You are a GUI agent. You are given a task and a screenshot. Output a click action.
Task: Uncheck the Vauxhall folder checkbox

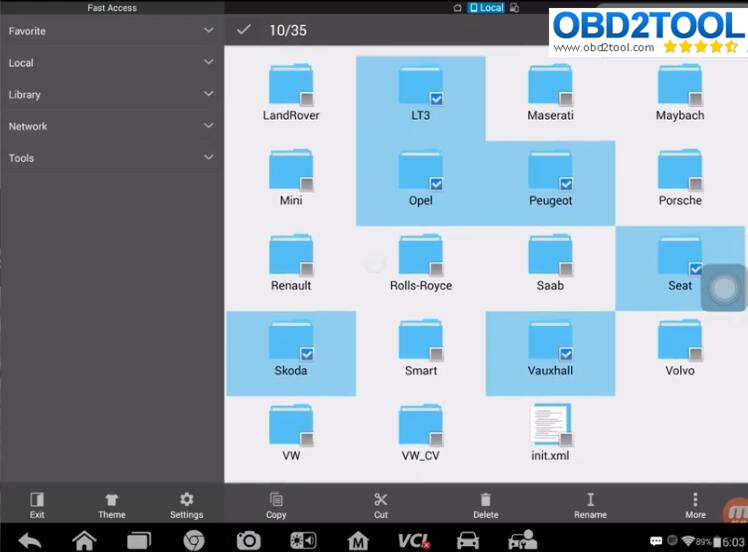[x=566, y=354]
